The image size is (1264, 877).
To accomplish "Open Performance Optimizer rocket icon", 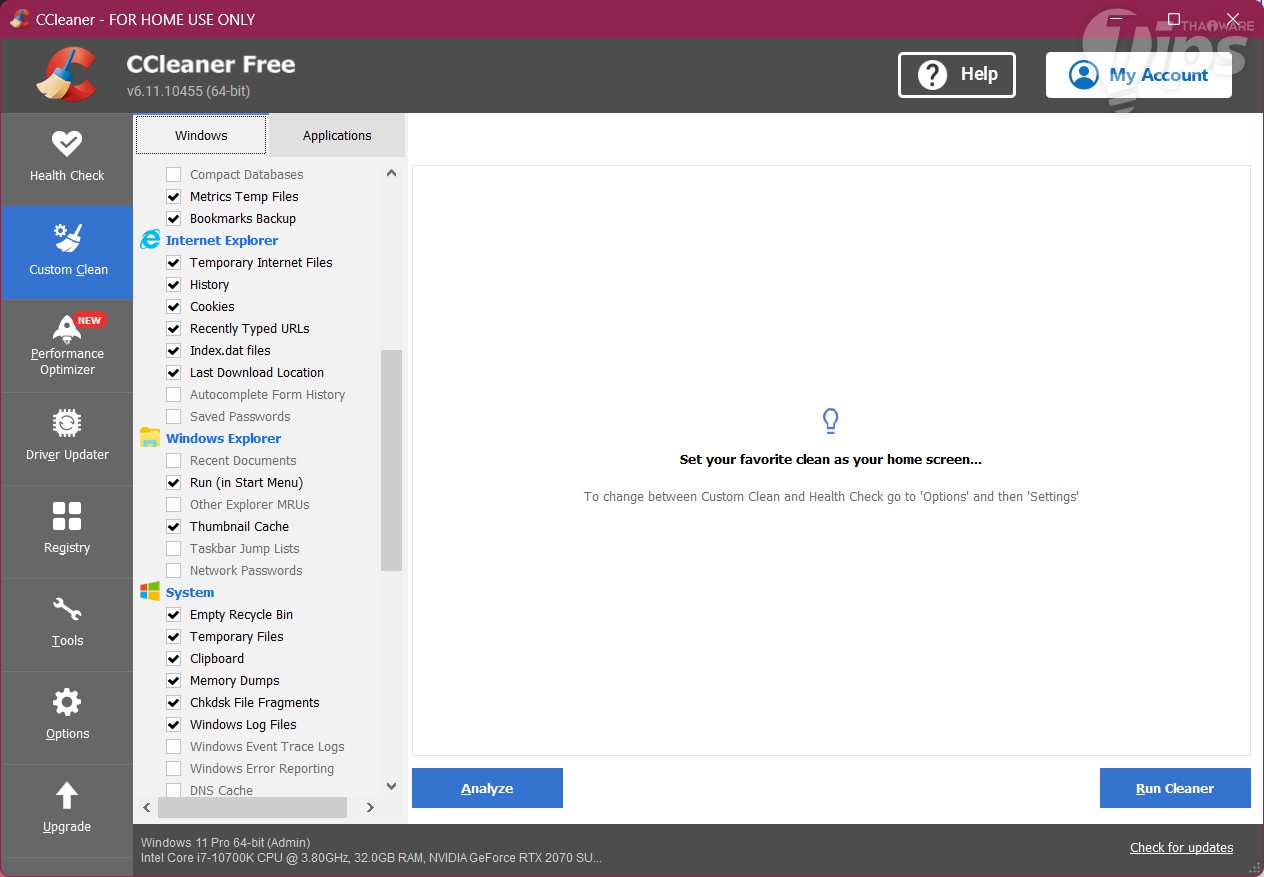I will [x=67, y=327].
